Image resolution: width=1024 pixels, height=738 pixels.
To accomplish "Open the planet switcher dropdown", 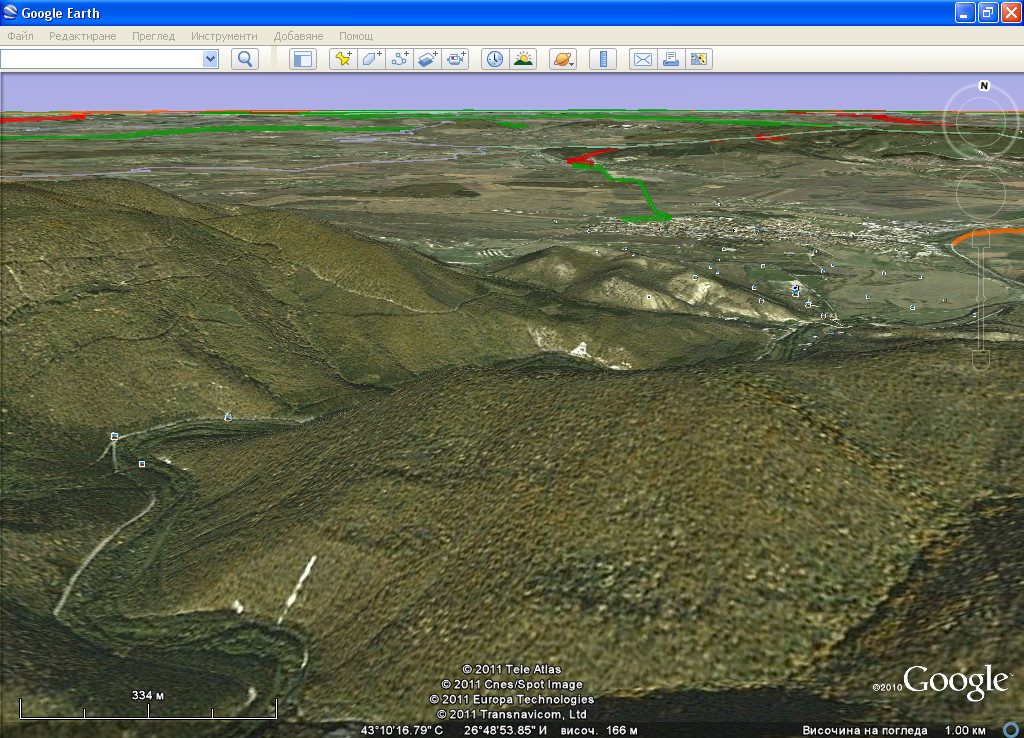I will pyautogui.click(x=563, y=59).
